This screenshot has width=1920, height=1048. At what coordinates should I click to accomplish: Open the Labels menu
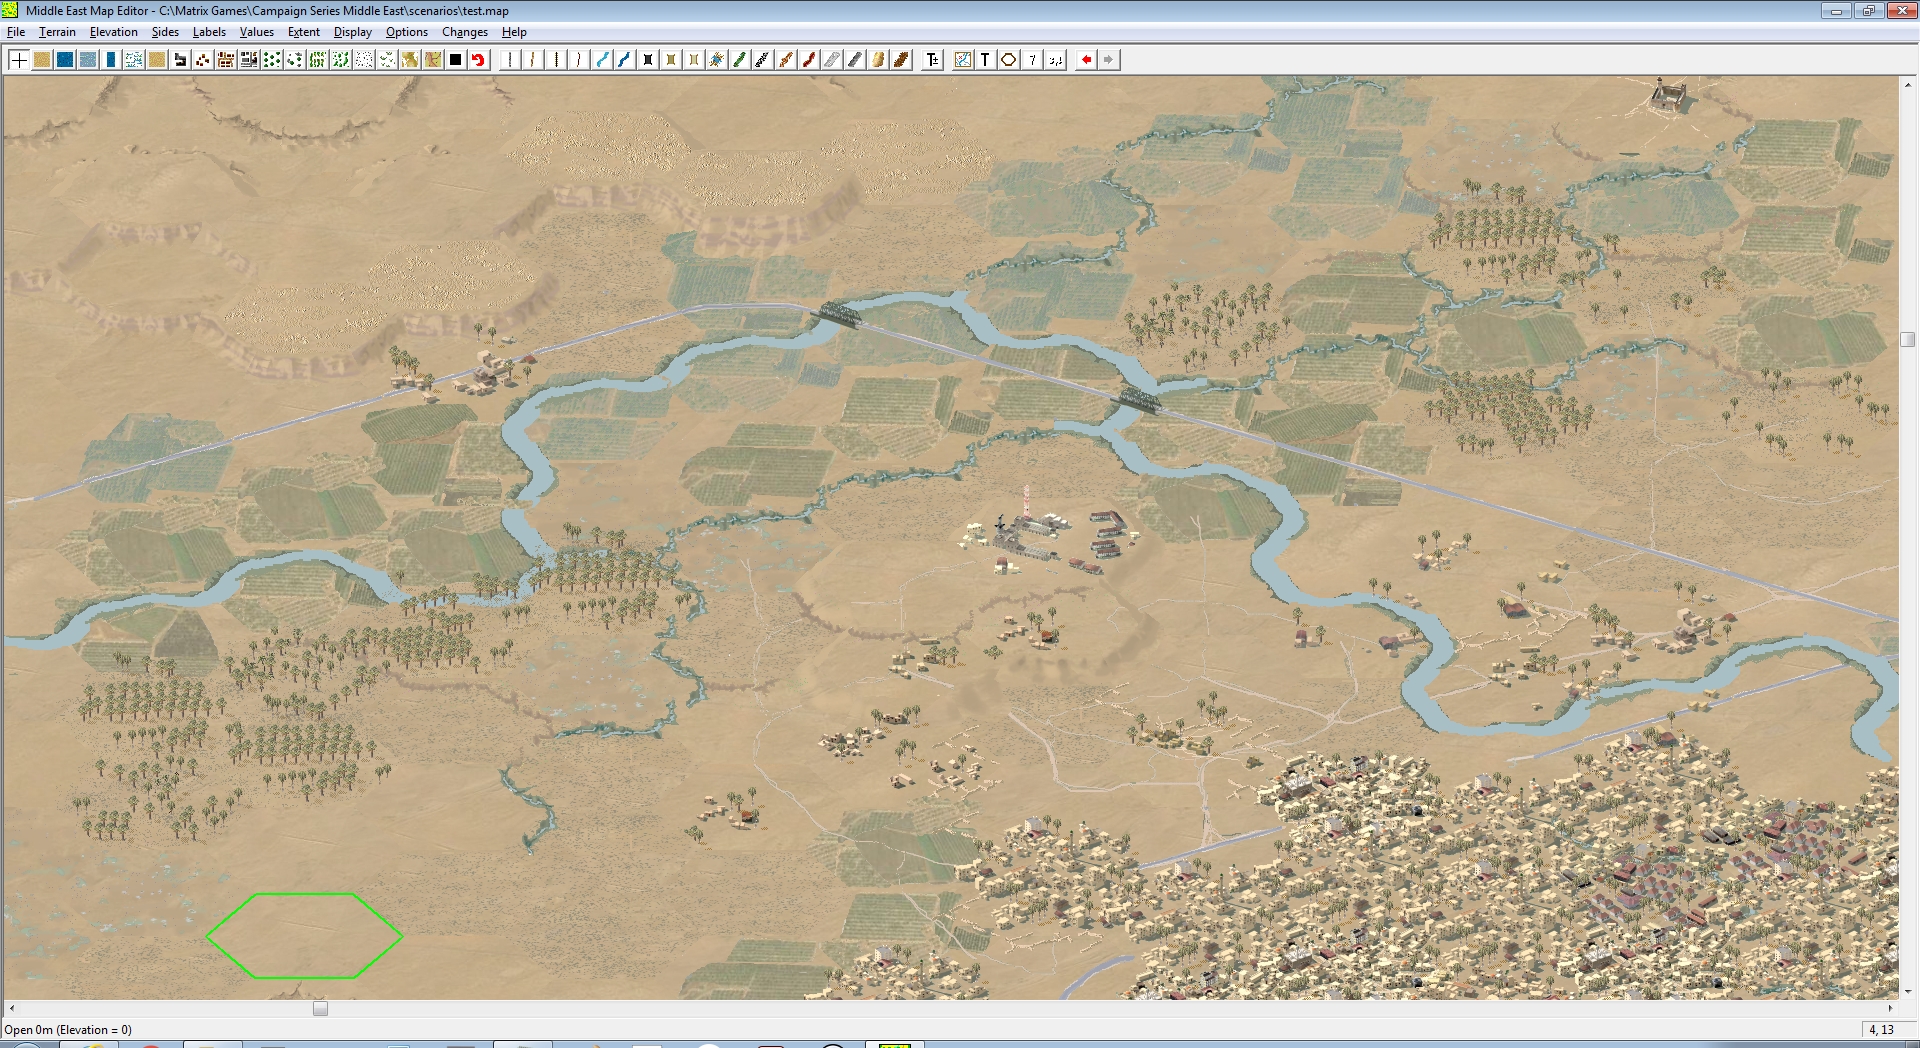(x=209, y=32)
